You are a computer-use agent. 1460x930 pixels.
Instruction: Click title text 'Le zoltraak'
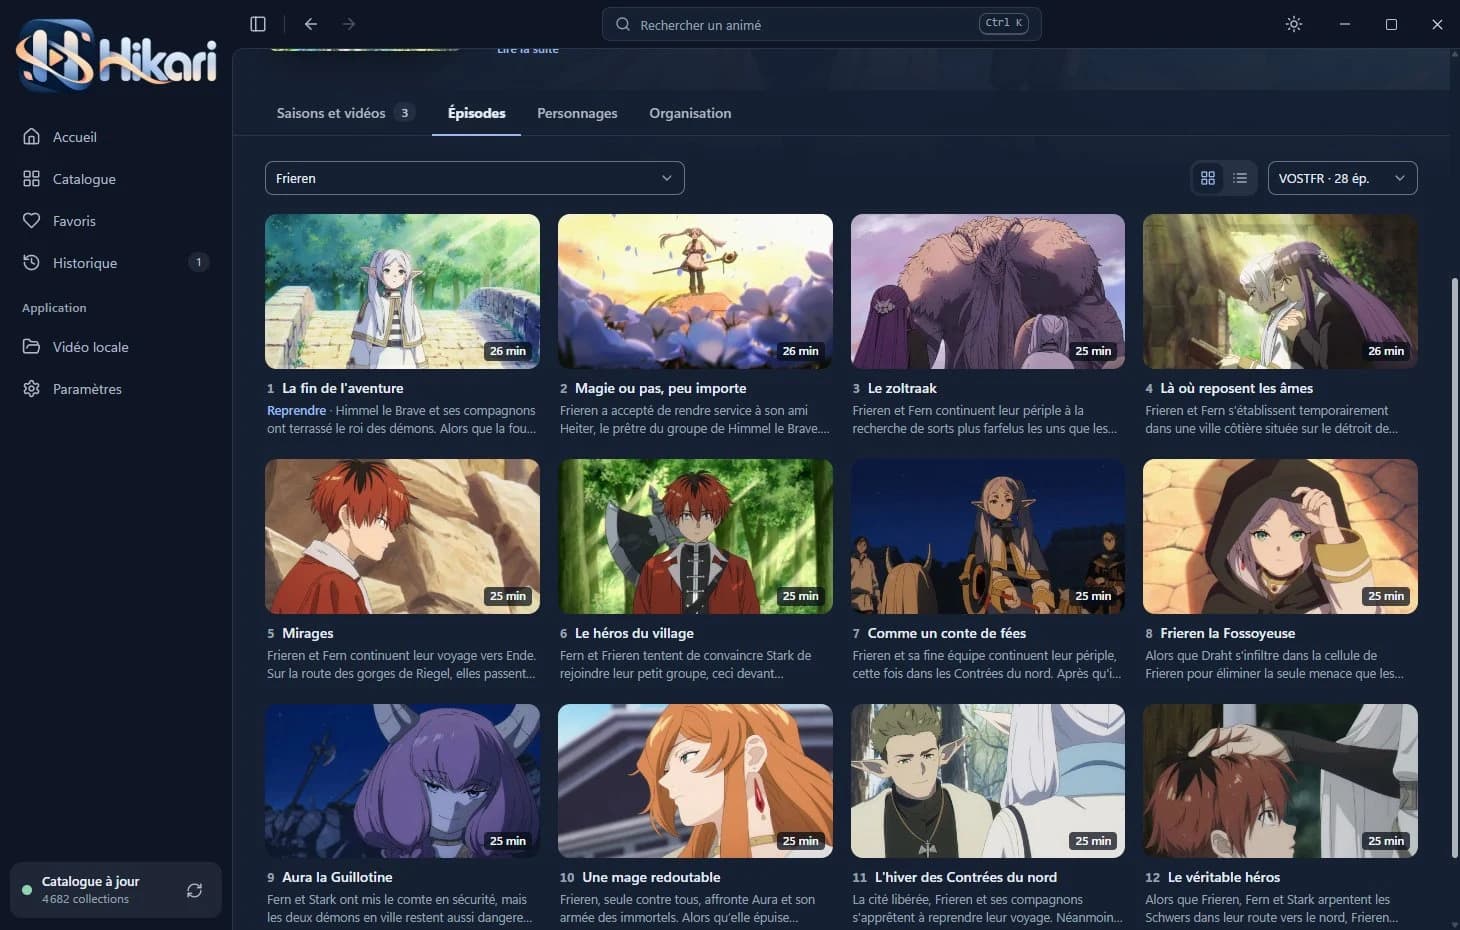coord(902,388)
